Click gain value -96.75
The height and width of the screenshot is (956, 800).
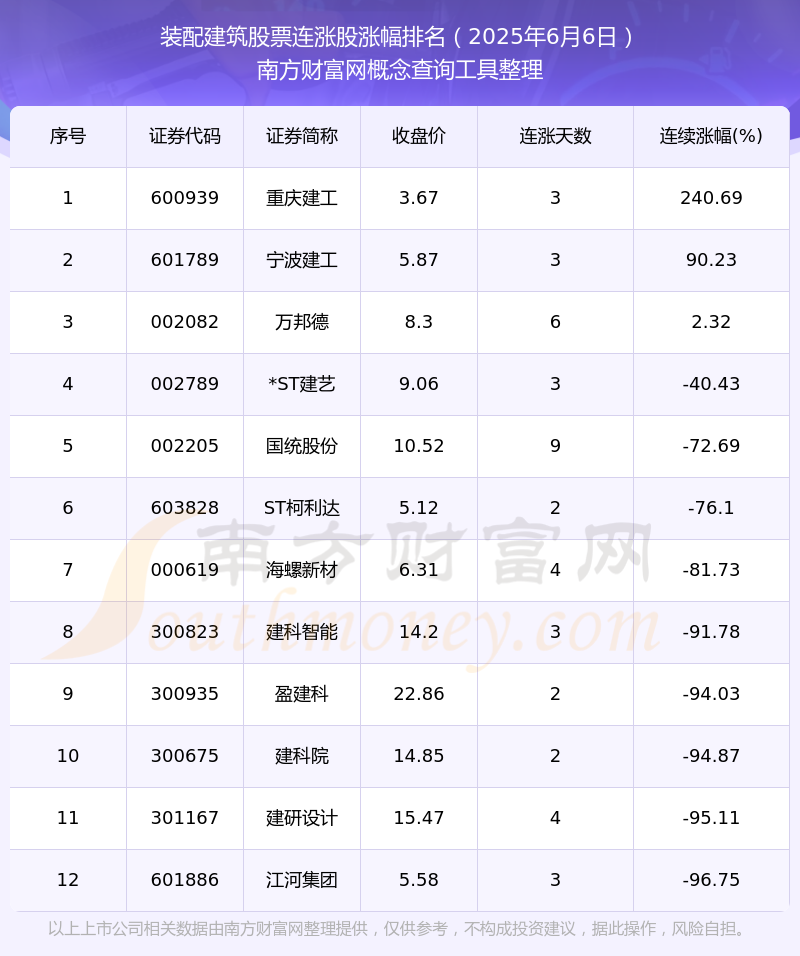(x=712, y=880)
